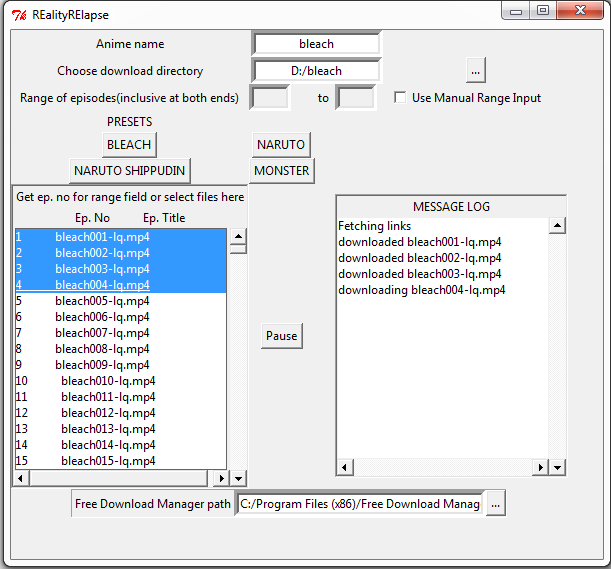Image resolution: width=611 pixels, height=569 pixels.
Task: Click message log scroll down arrow
Action: (x=557, y=467)
